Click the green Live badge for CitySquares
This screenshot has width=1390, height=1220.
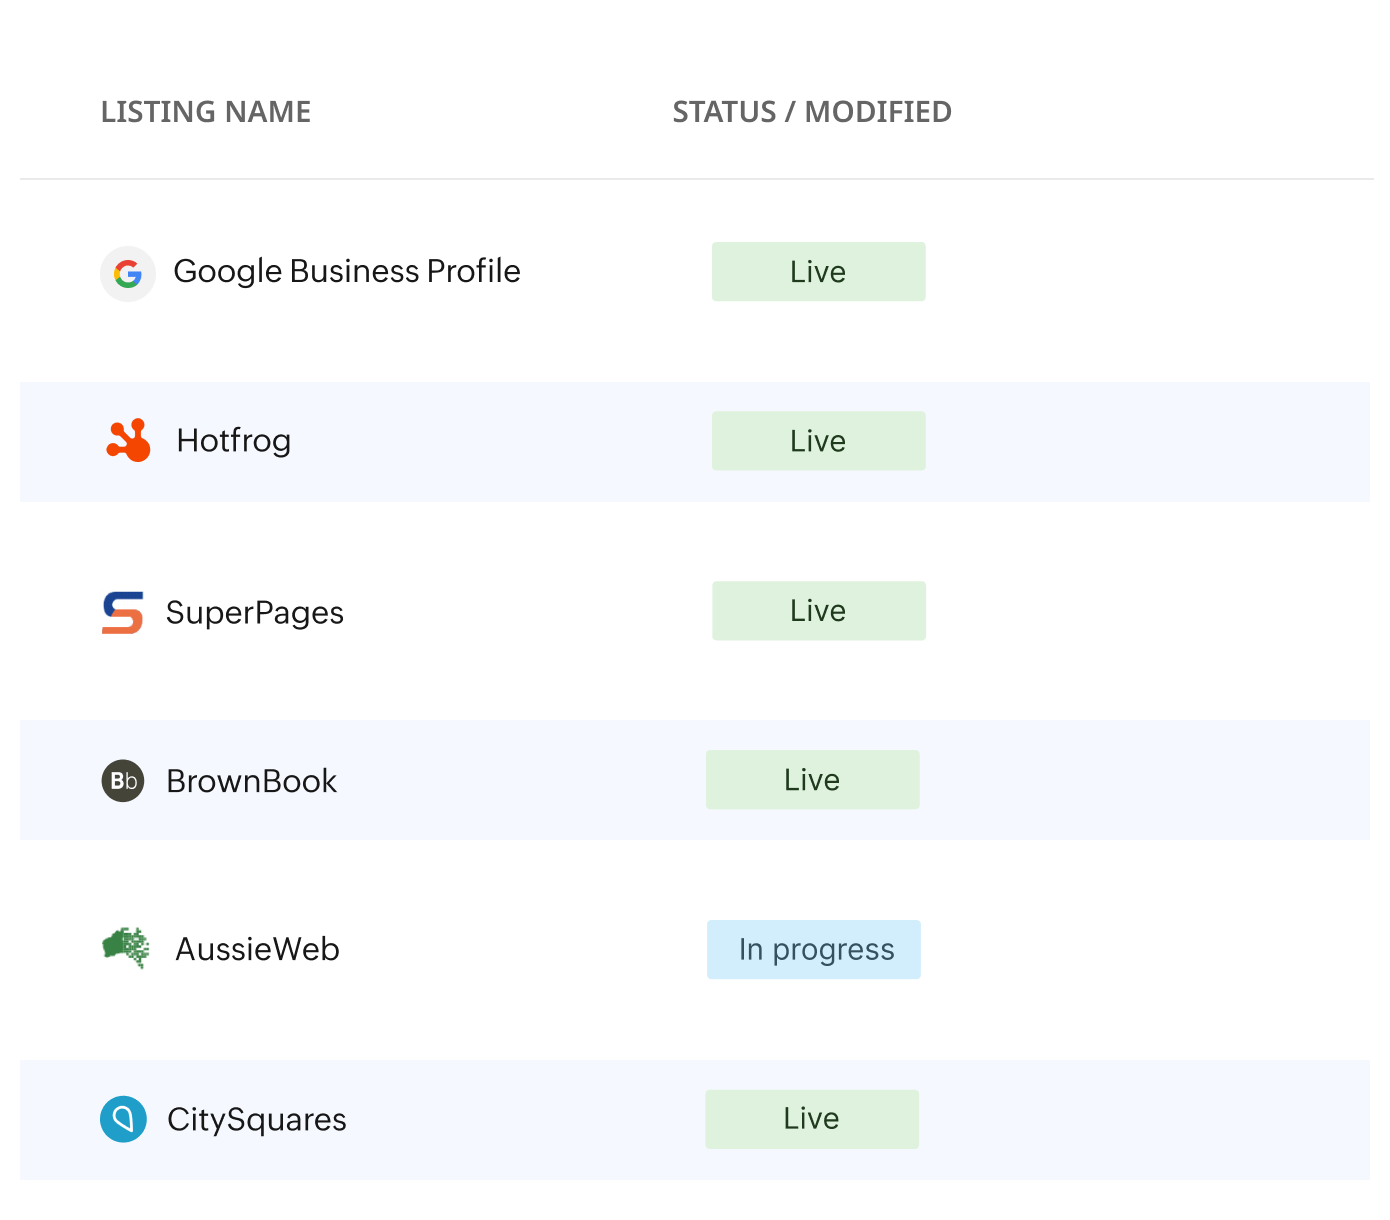pos(812,1119)
